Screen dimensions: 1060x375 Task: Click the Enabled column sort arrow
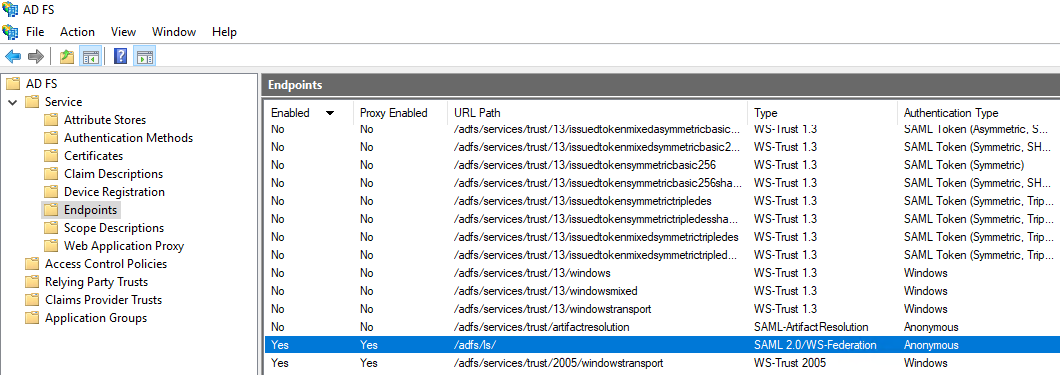click(330, 113)
